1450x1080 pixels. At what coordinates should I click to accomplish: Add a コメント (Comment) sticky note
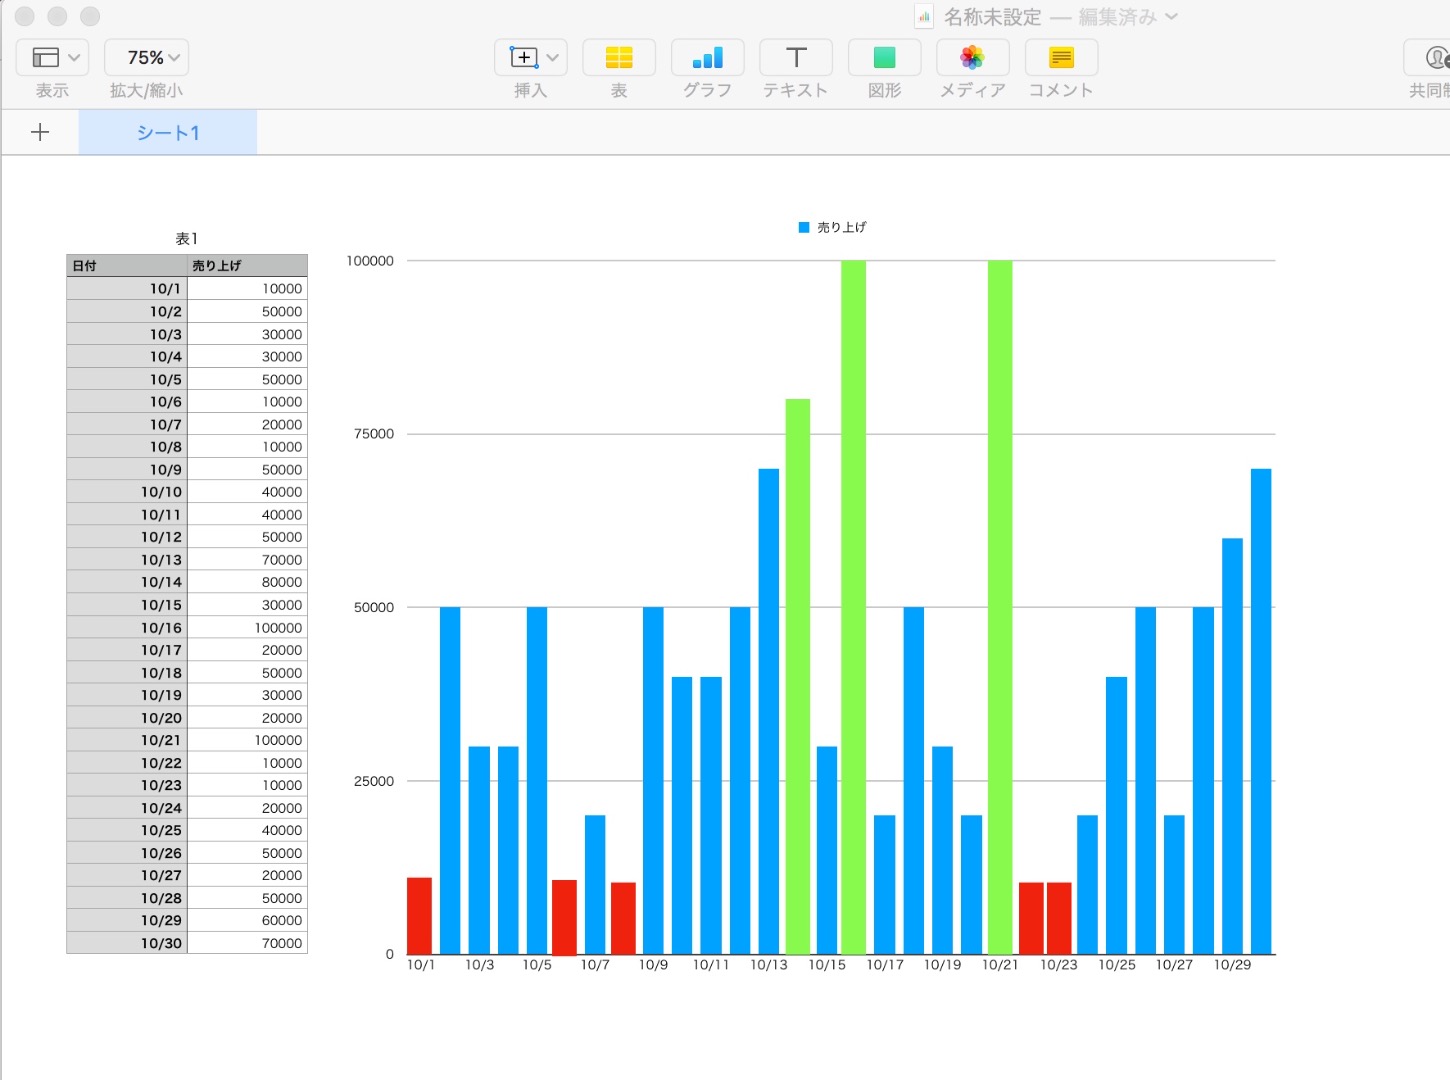[1061, 58]
